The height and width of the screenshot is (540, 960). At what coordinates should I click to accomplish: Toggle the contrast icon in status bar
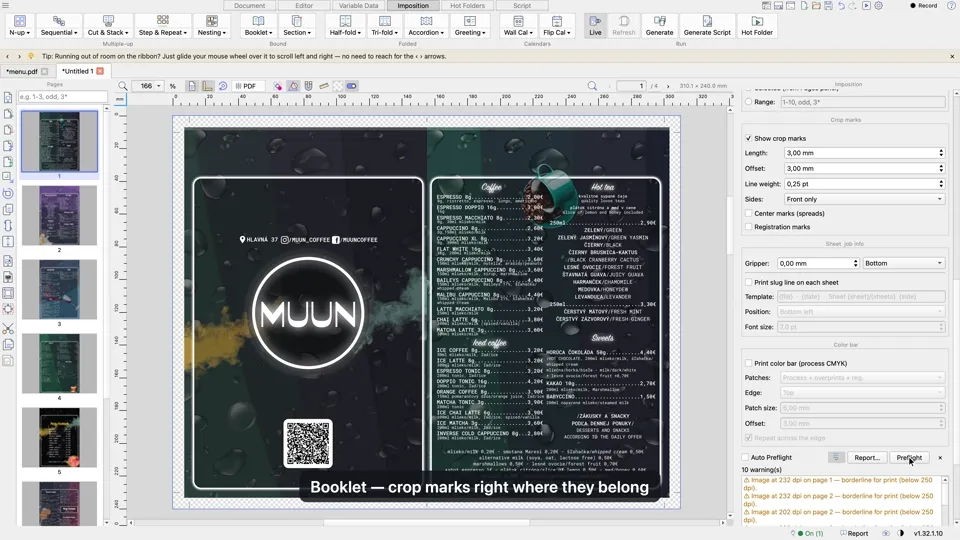(901, 533)
